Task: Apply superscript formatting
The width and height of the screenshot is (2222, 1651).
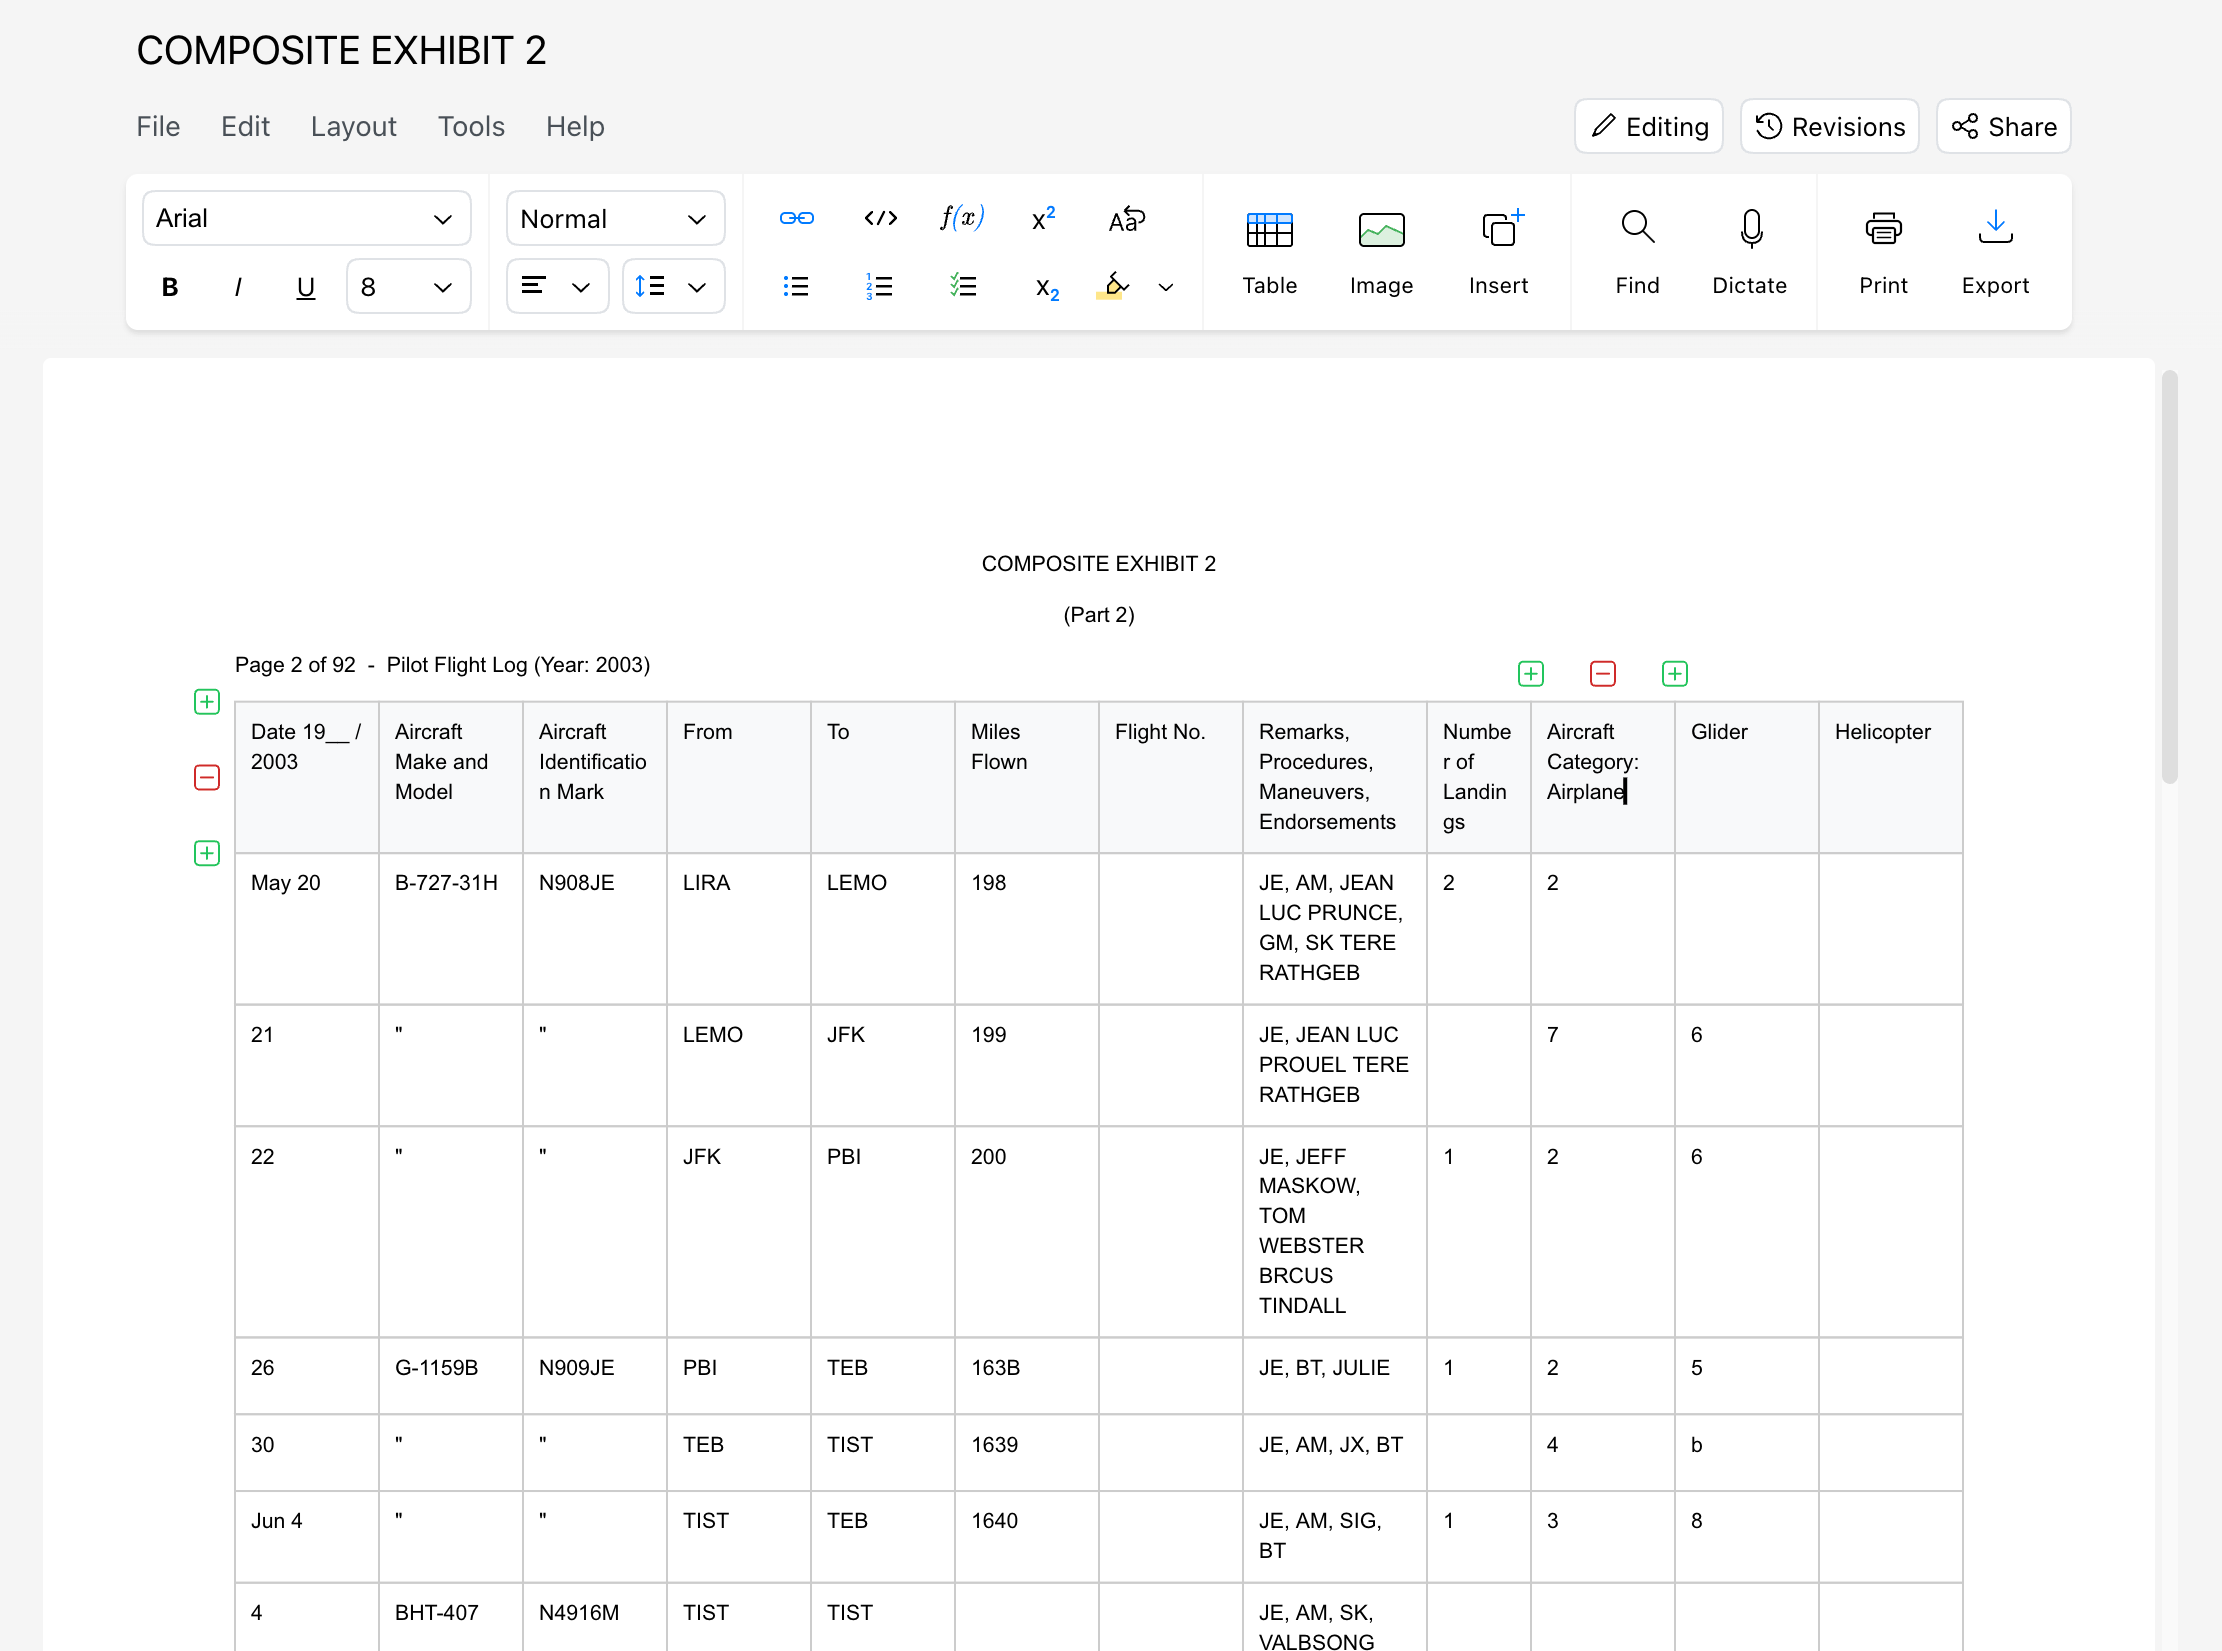Action: [x=1044, y=218]
